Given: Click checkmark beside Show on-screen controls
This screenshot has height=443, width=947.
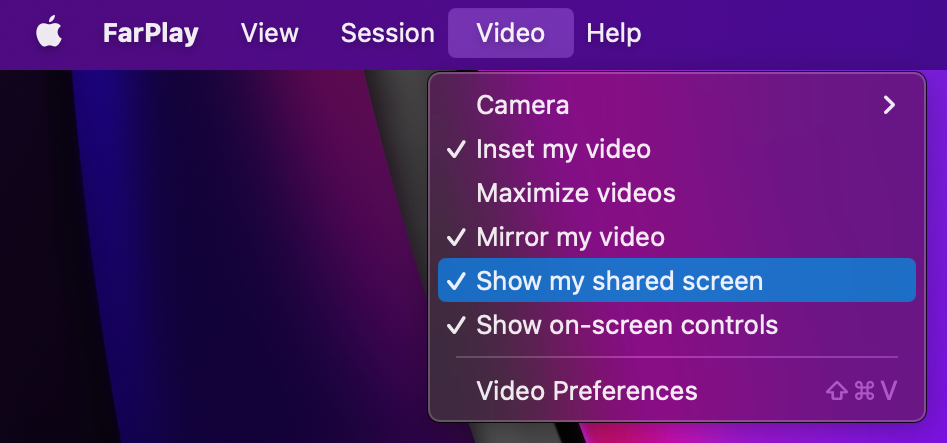Looking at the screenshot, I should point(456,326).
